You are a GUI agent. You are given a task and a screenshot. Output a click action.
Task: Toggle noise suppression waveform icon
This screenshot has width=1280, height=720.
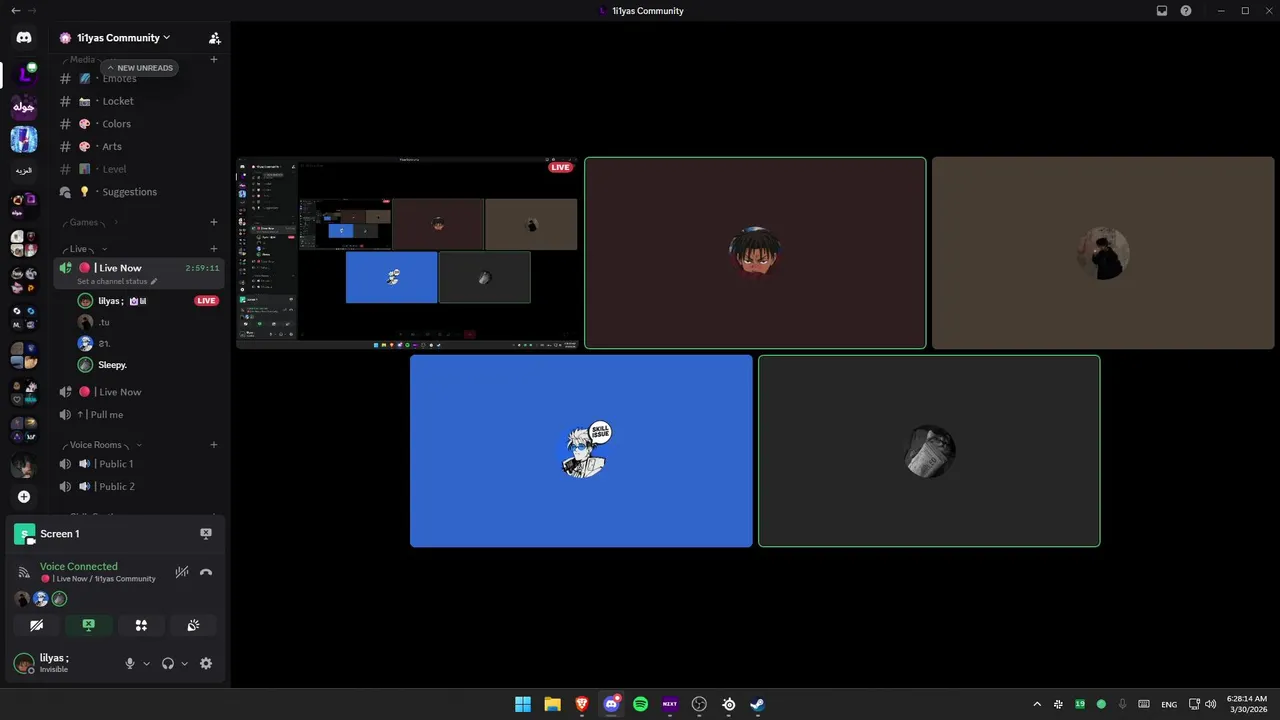182,573
